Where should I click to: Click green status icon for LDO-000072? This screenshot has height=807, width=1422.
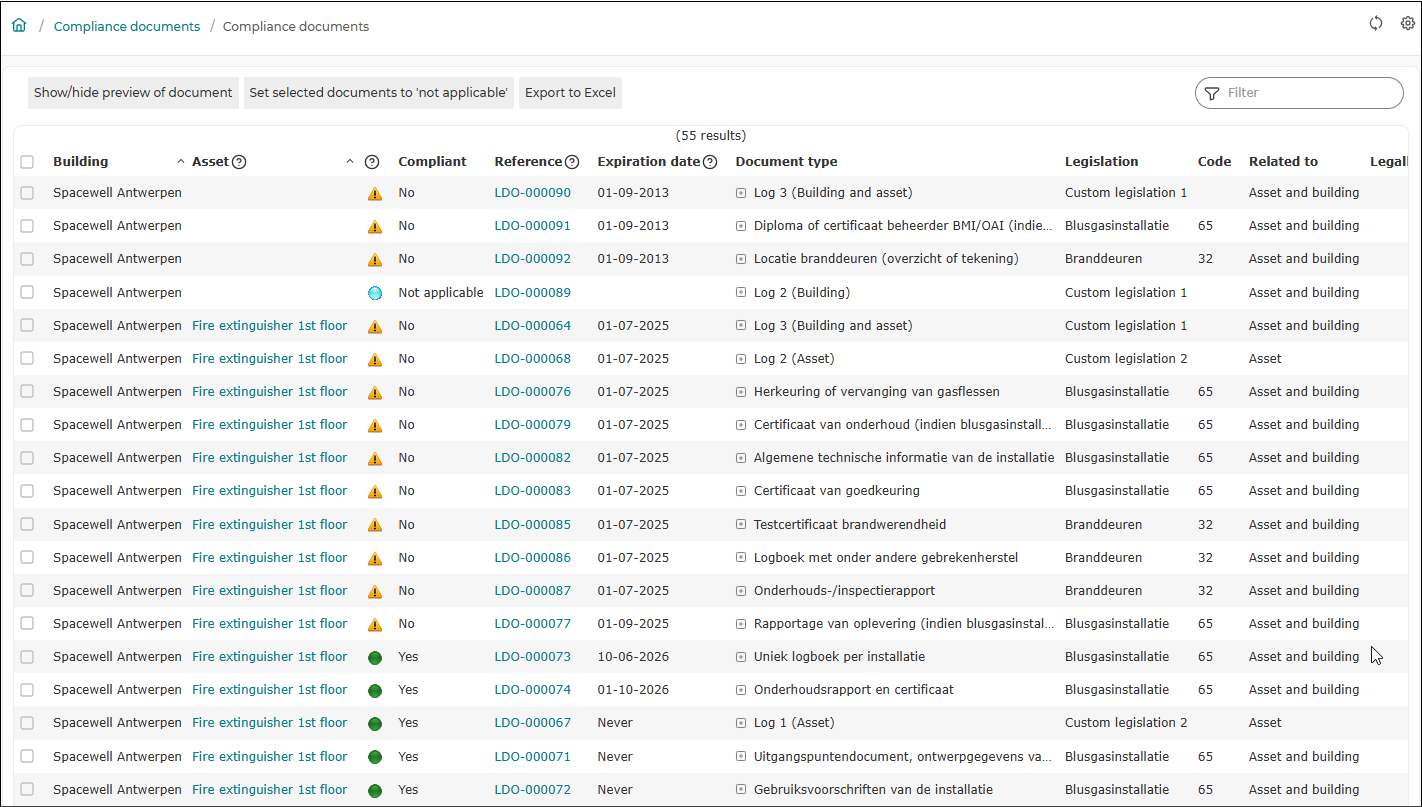[375, 790]
